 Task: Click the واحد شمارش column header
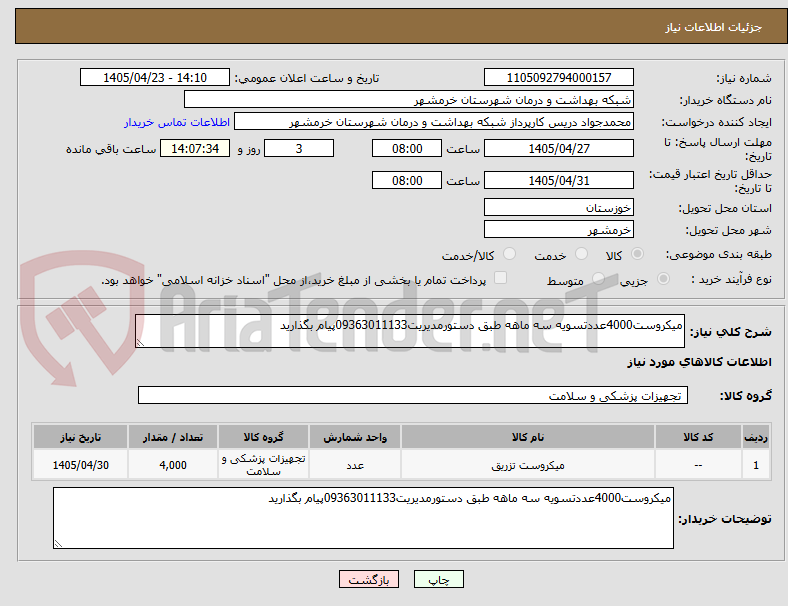[x=355, y=437]
